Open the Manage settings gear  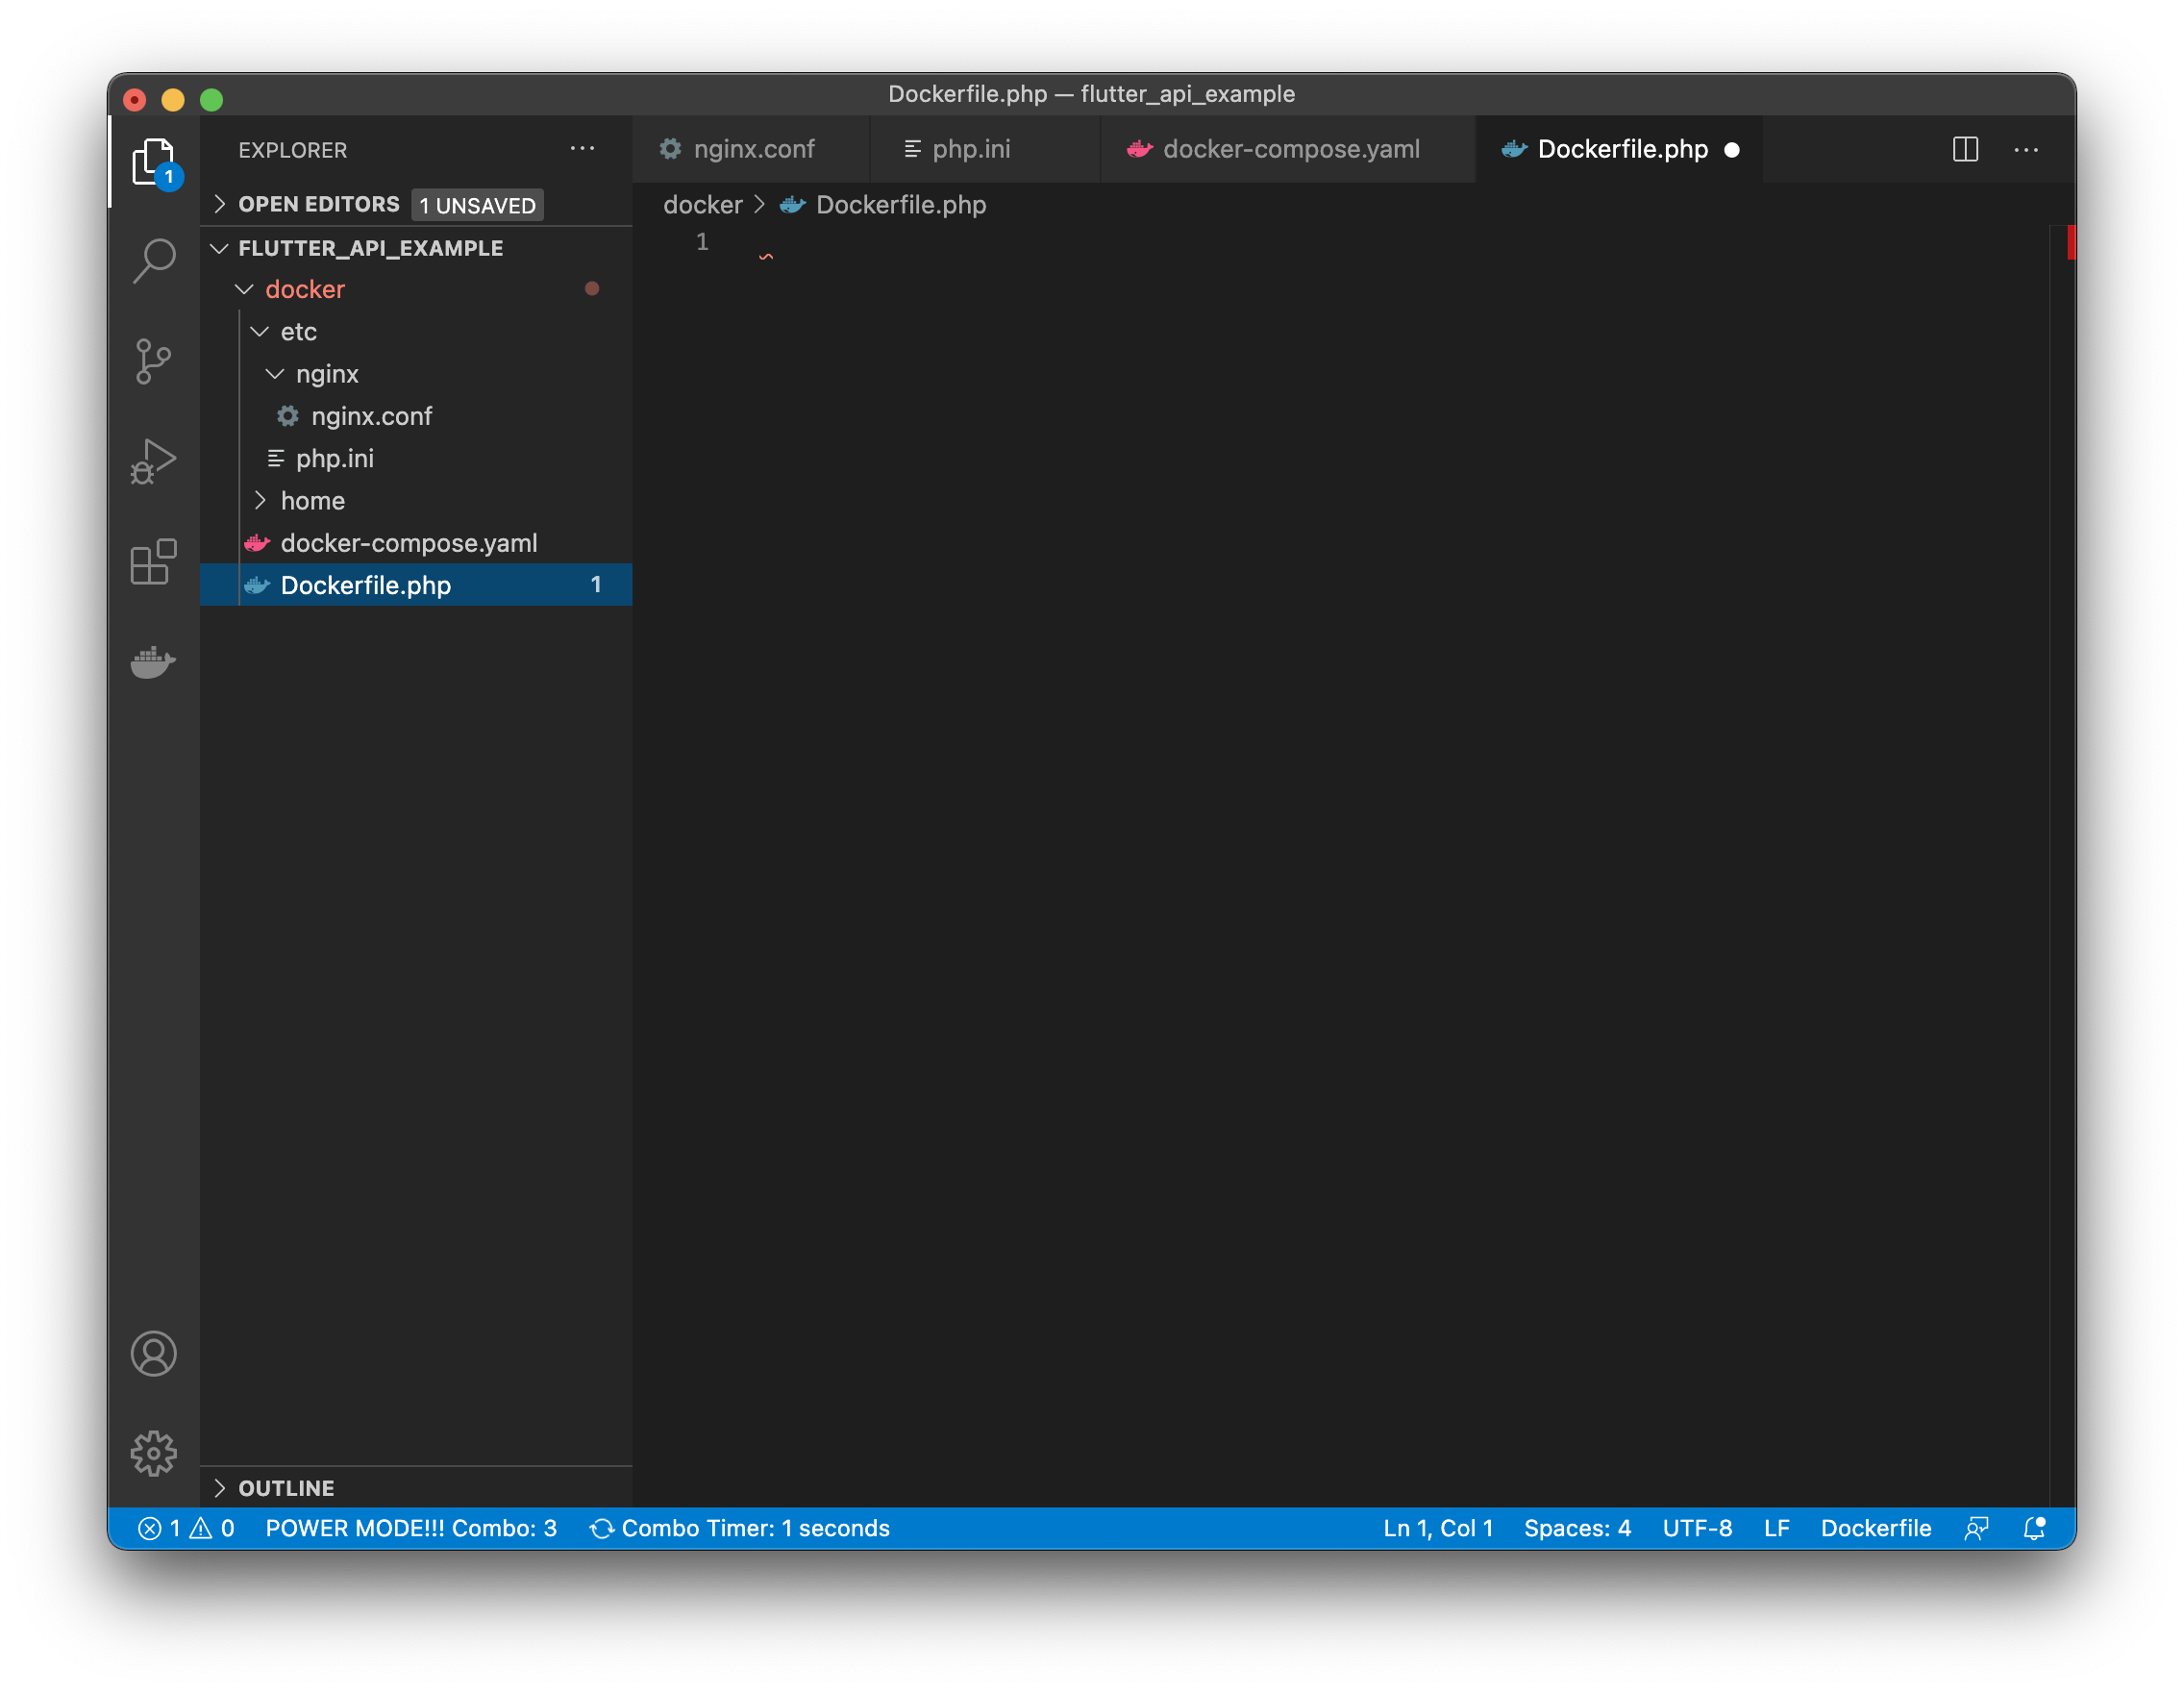[153, 1453]
